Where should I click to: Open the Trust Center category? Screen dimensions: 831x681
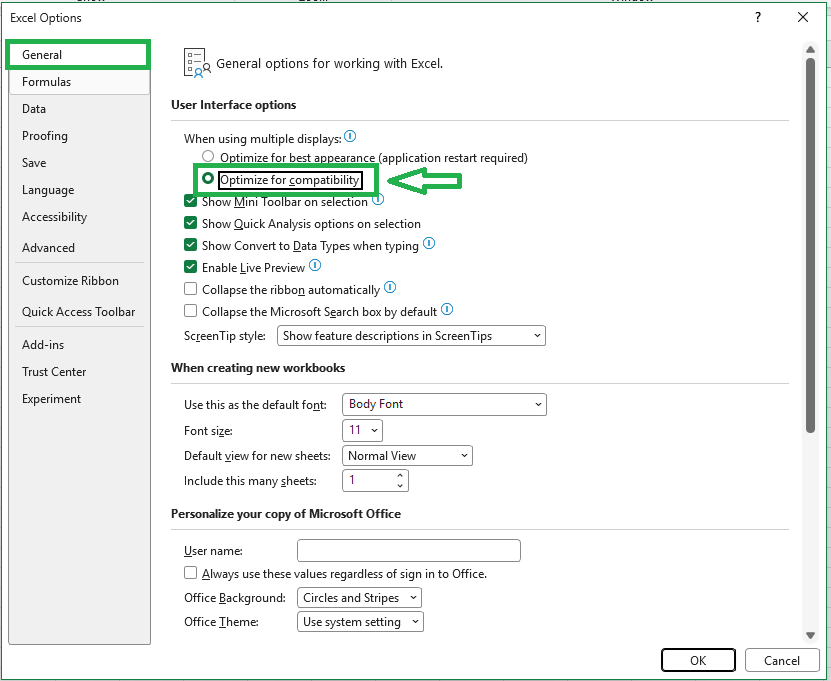79,372
